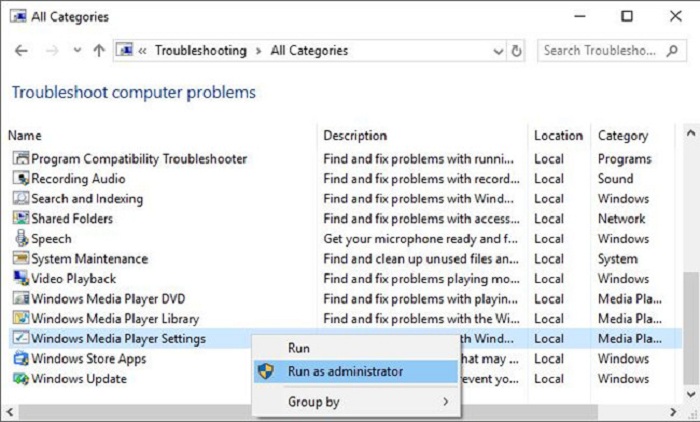
Task: Click 'Find and clean up unused files' description
Action: (x=421, y=259)
